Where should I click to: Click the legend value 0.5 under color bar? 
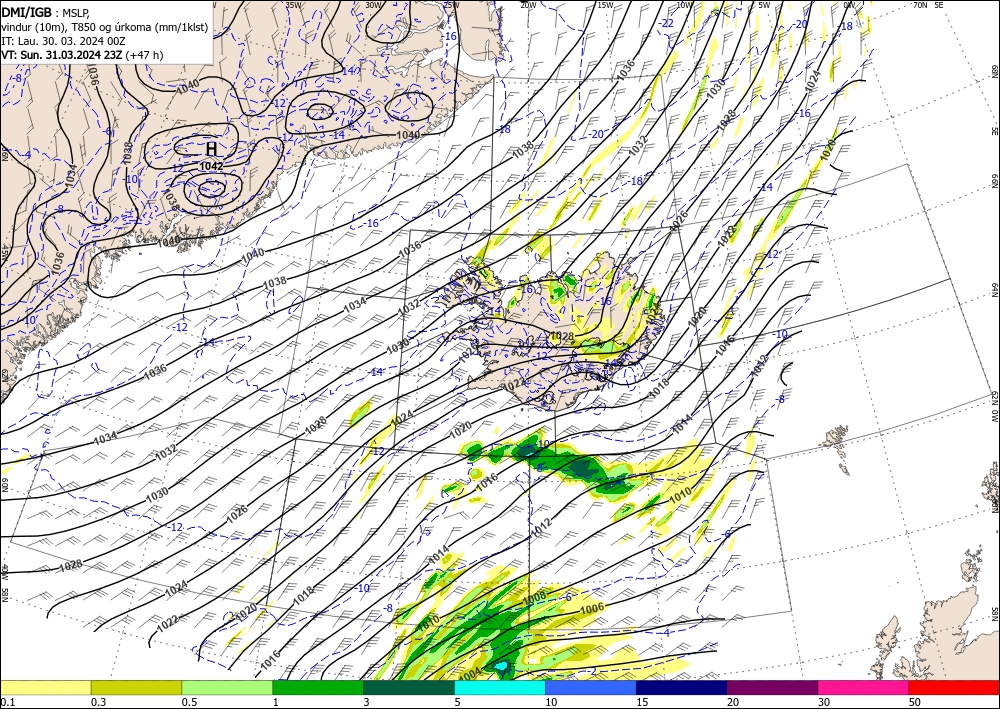[x=188, y=702]
